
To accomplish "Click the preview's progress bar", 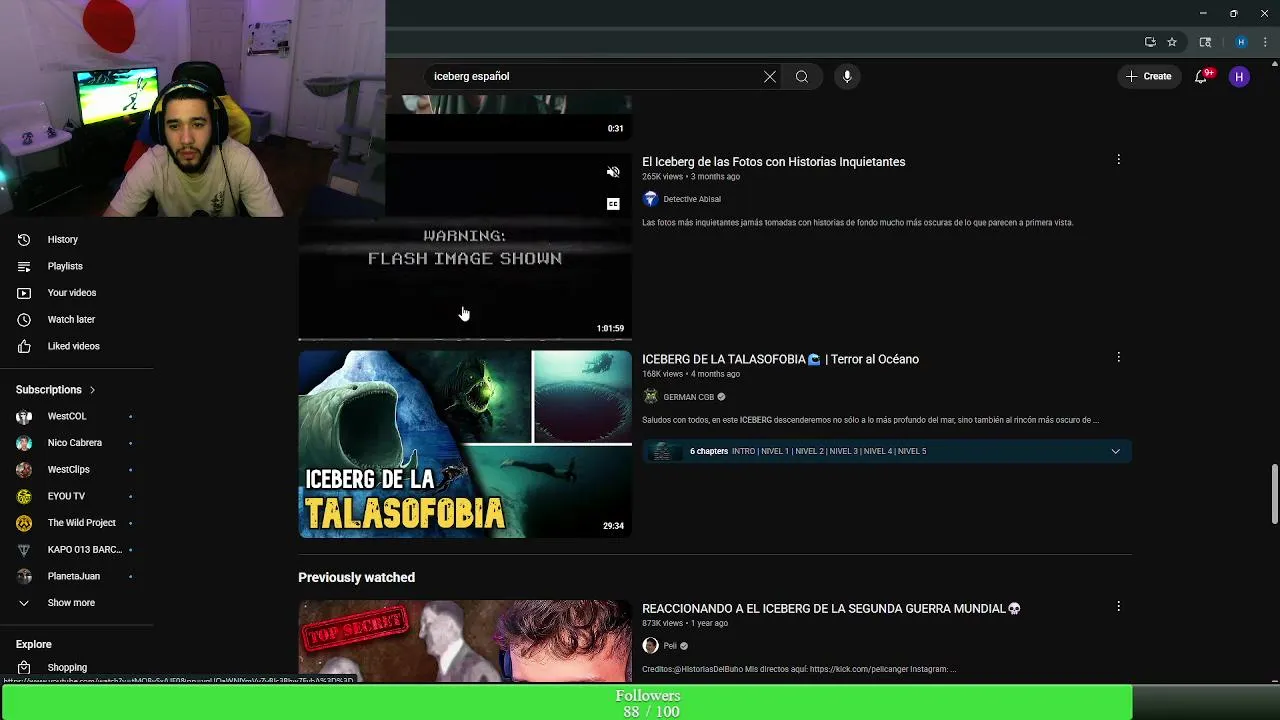I will [x=465, y=339].
